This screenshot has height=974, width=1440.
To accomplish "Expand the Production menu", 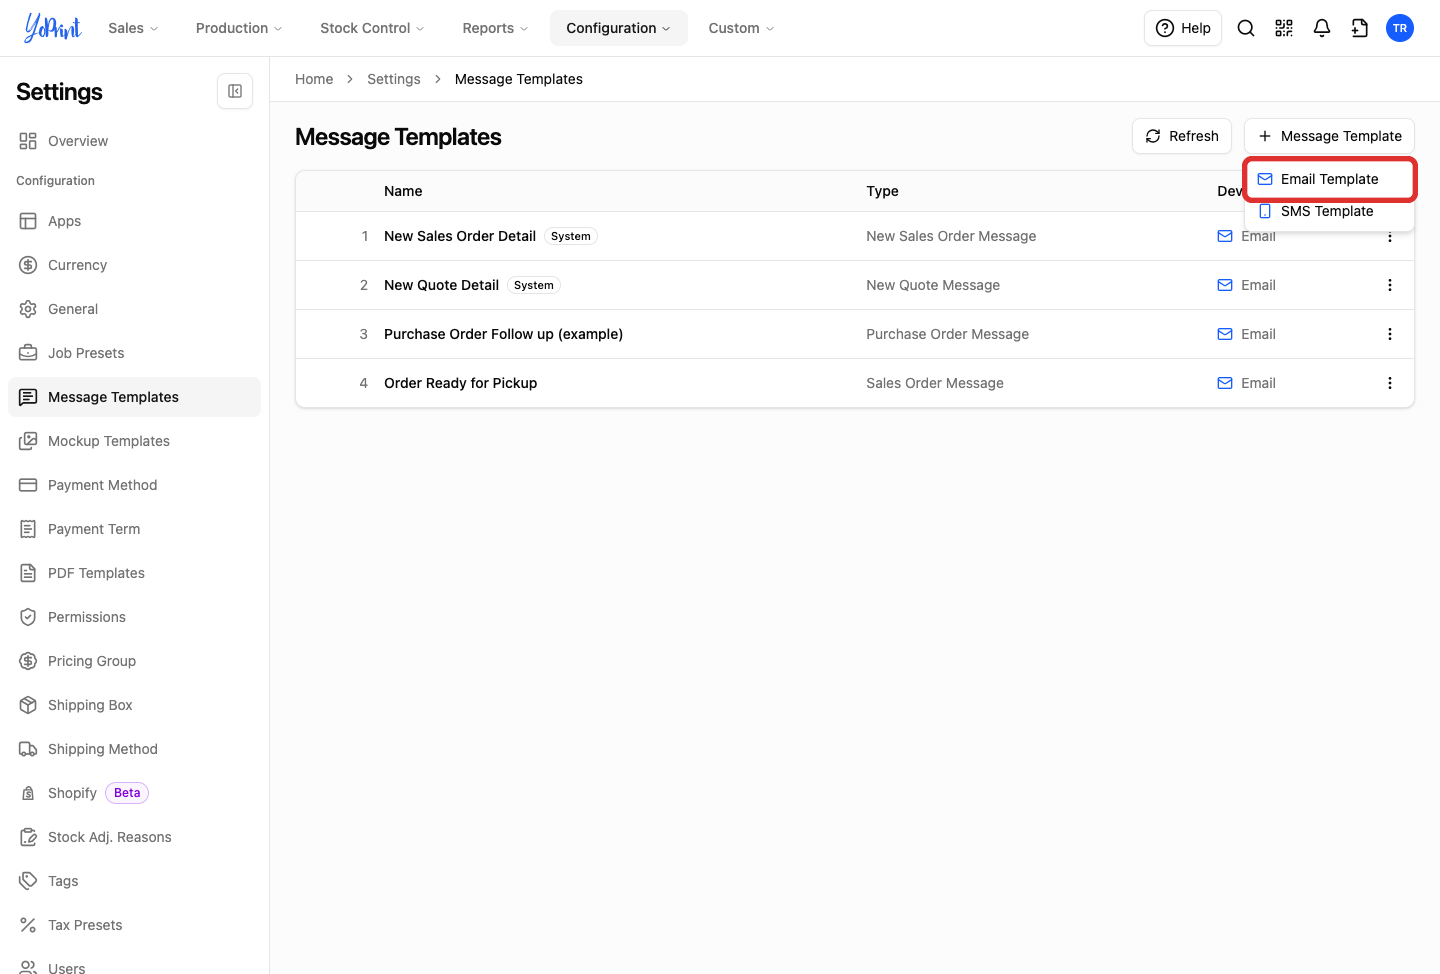I will [239, 28].
